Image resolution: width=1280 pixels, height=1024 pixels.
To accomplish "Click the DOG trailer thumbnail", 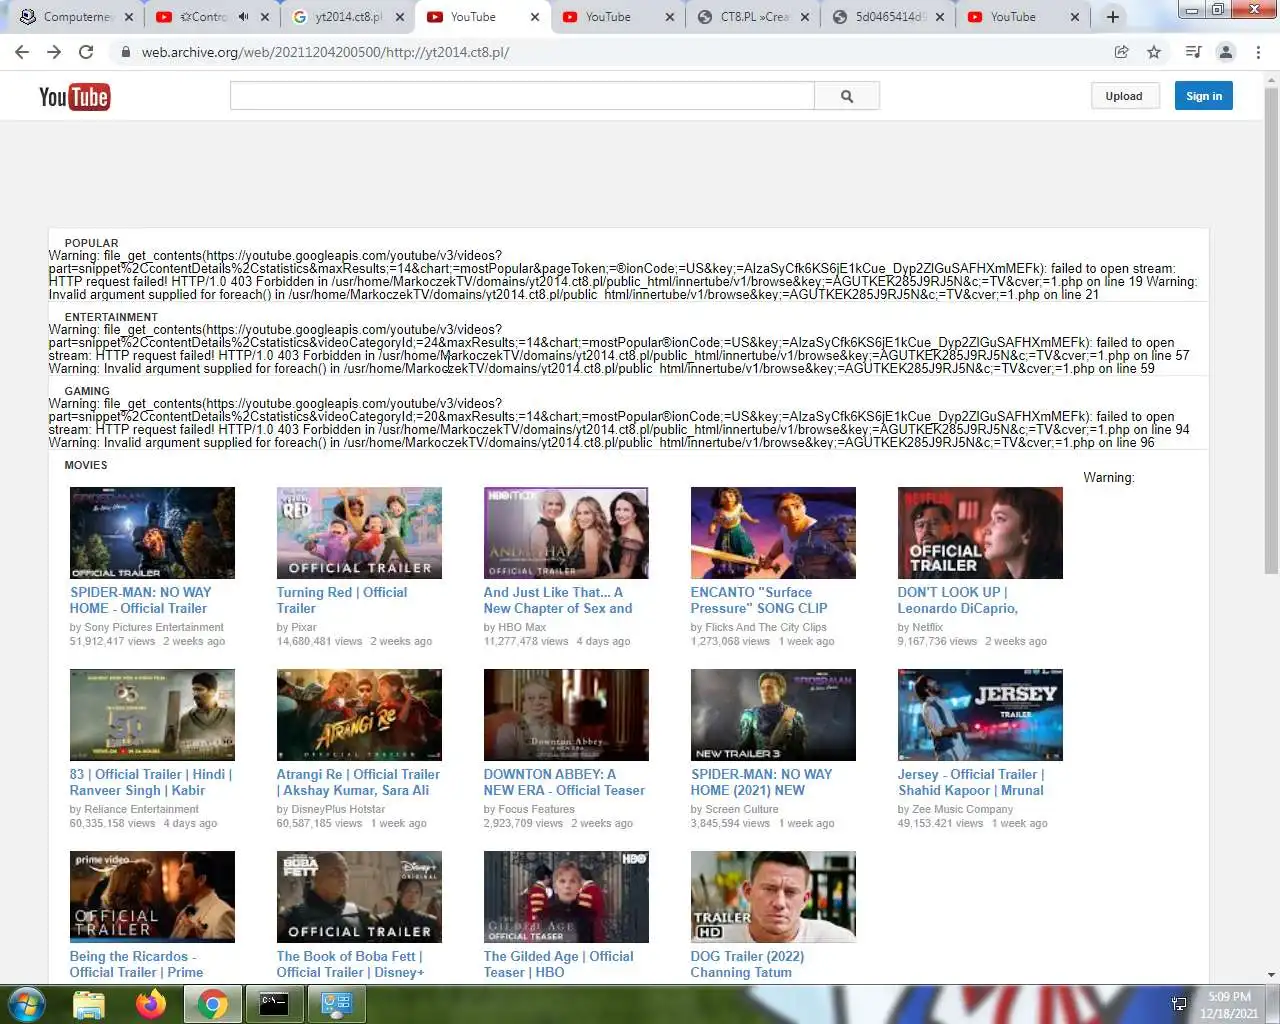I will (773, 897).
